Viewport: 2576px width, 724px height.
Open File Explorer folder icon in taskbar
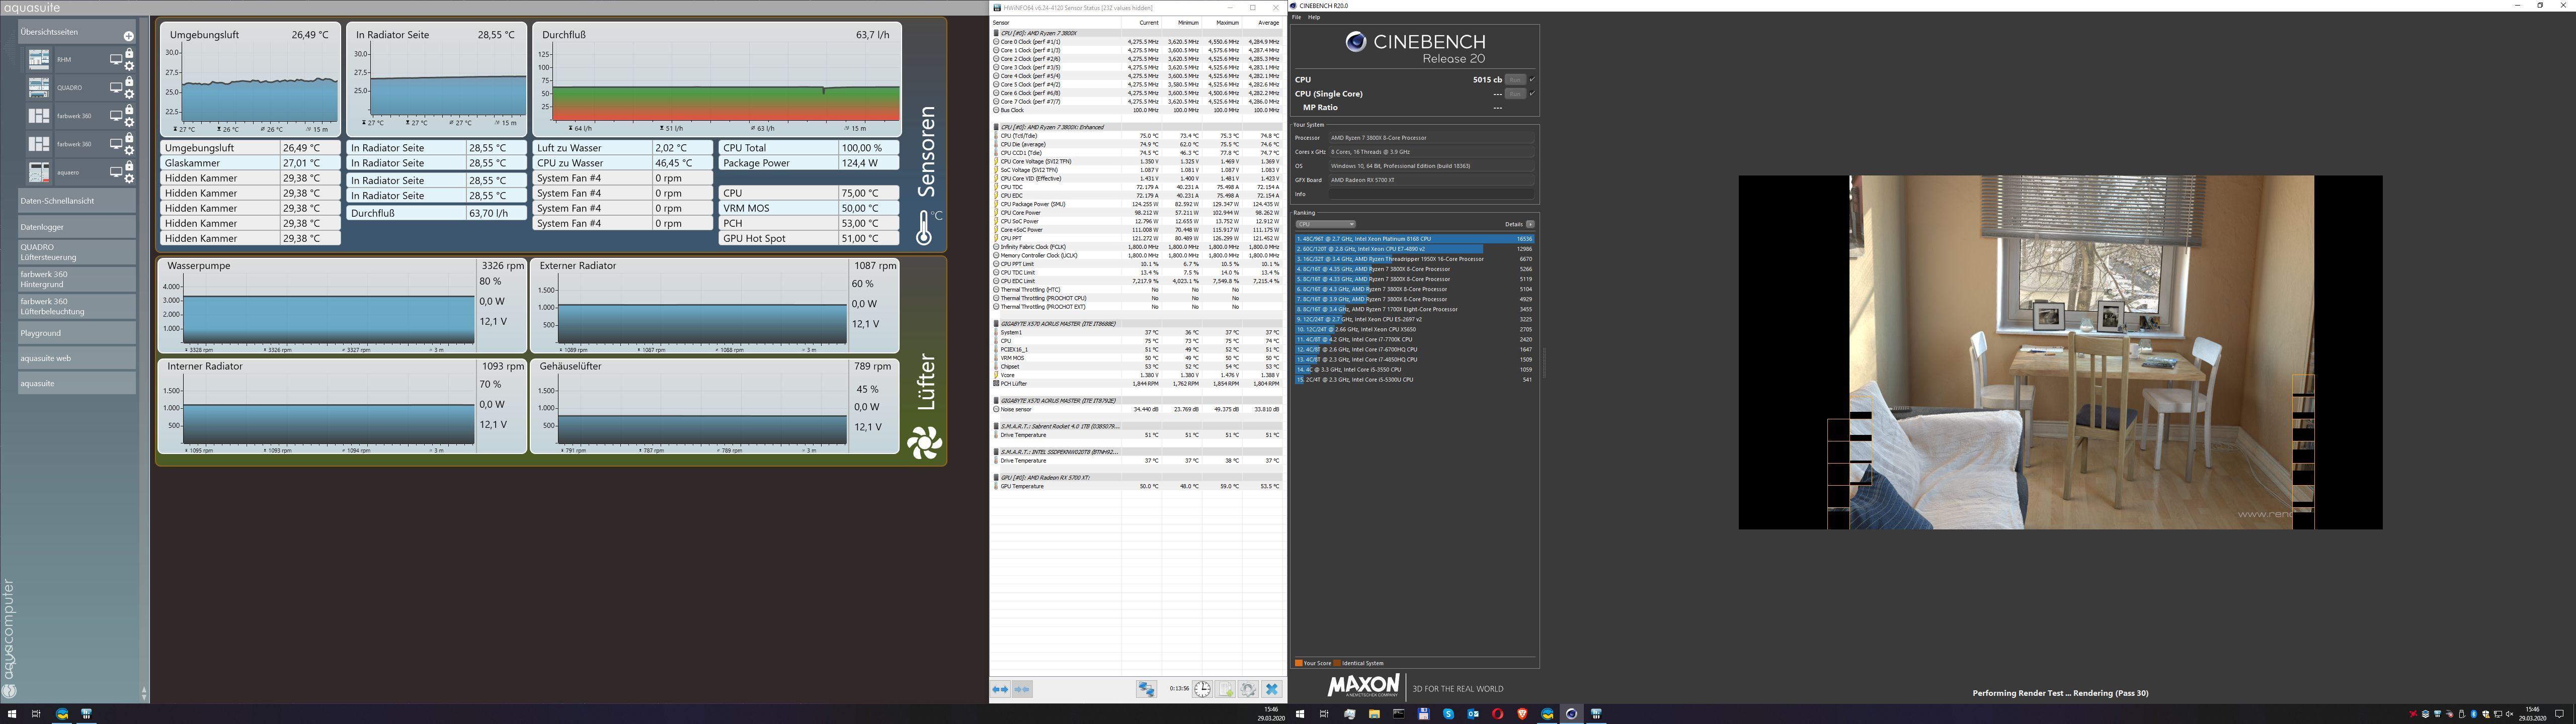click(x=1375, y=714)
